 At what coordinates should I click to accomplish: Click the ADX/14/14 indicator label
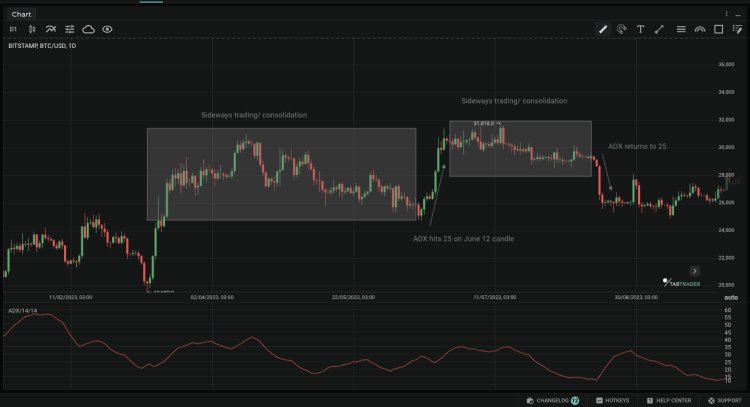coord(21,311)
